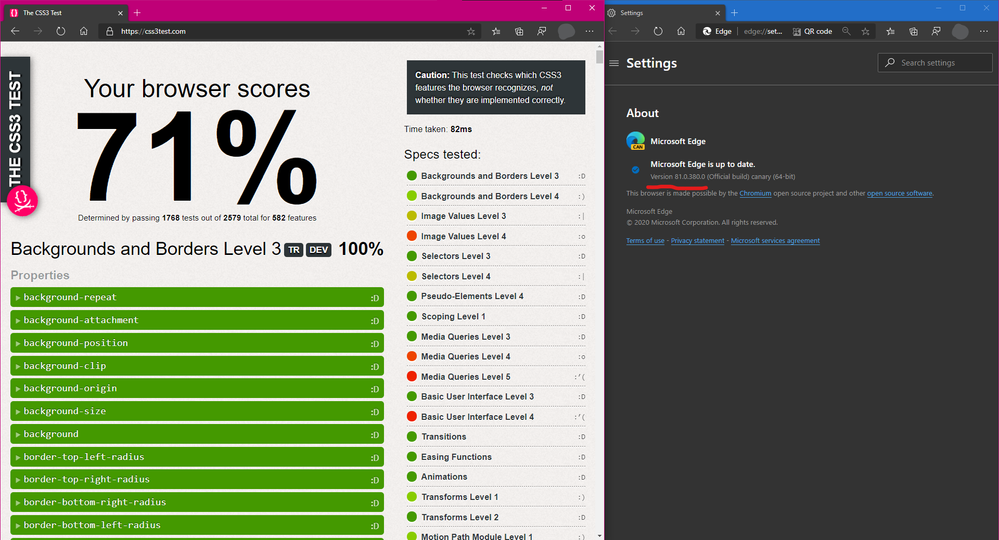Jump to Animations spec in list
Viewport: 999px width, 540px height.
point(444,477)
